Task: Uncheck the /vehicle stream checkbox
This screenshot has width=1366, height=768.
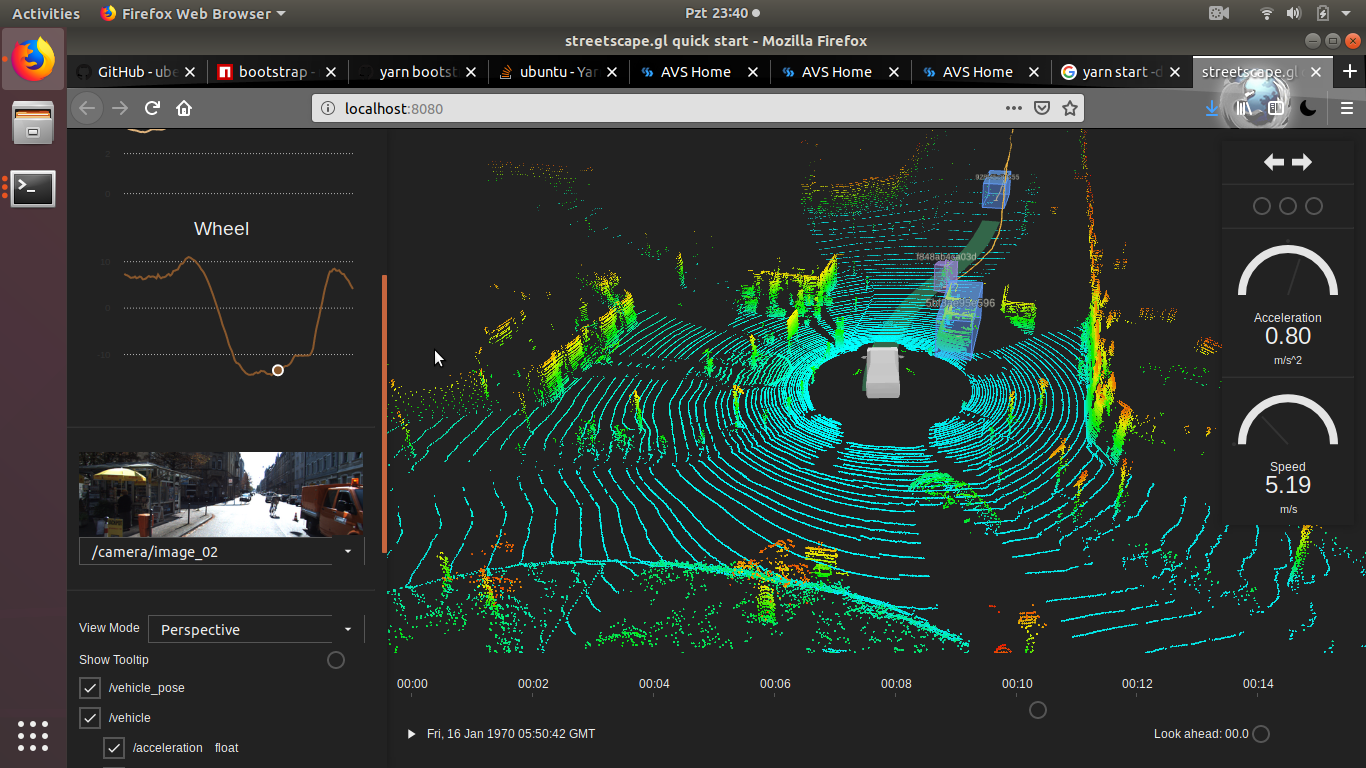Action: [90, 718]
